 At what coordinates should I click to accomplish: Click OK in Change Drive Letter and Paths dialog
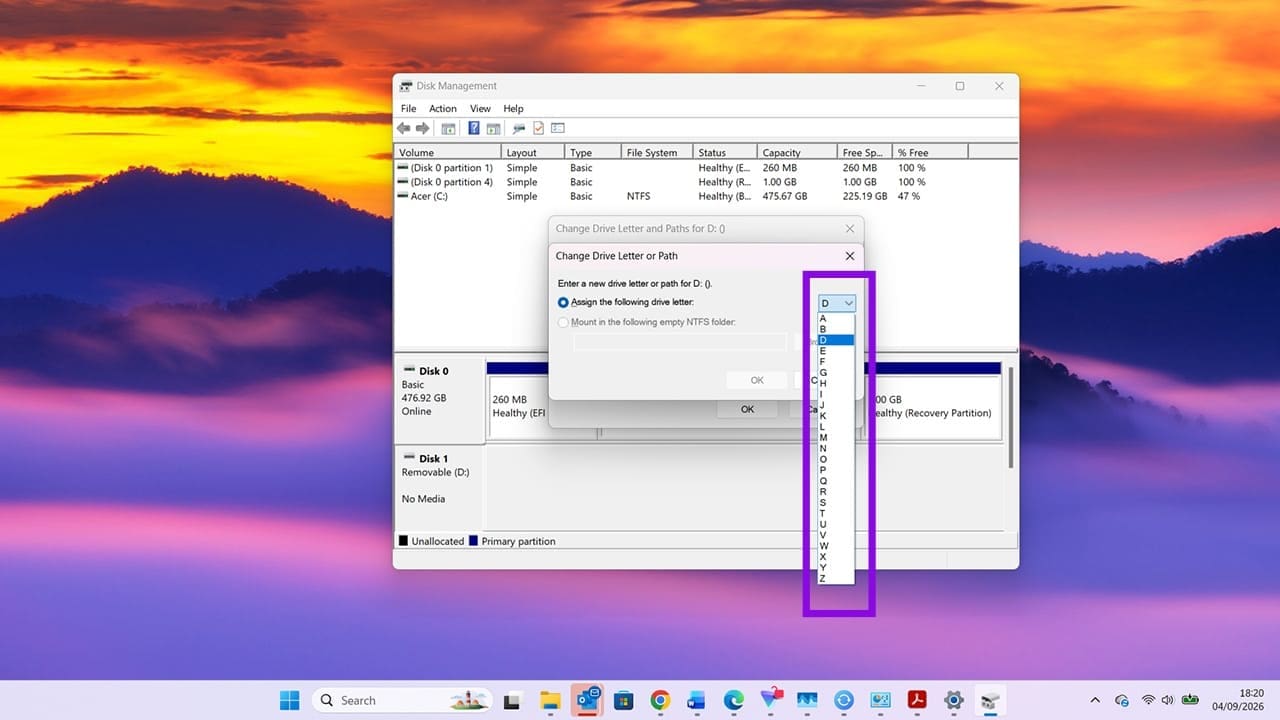(x=747, y=409)
